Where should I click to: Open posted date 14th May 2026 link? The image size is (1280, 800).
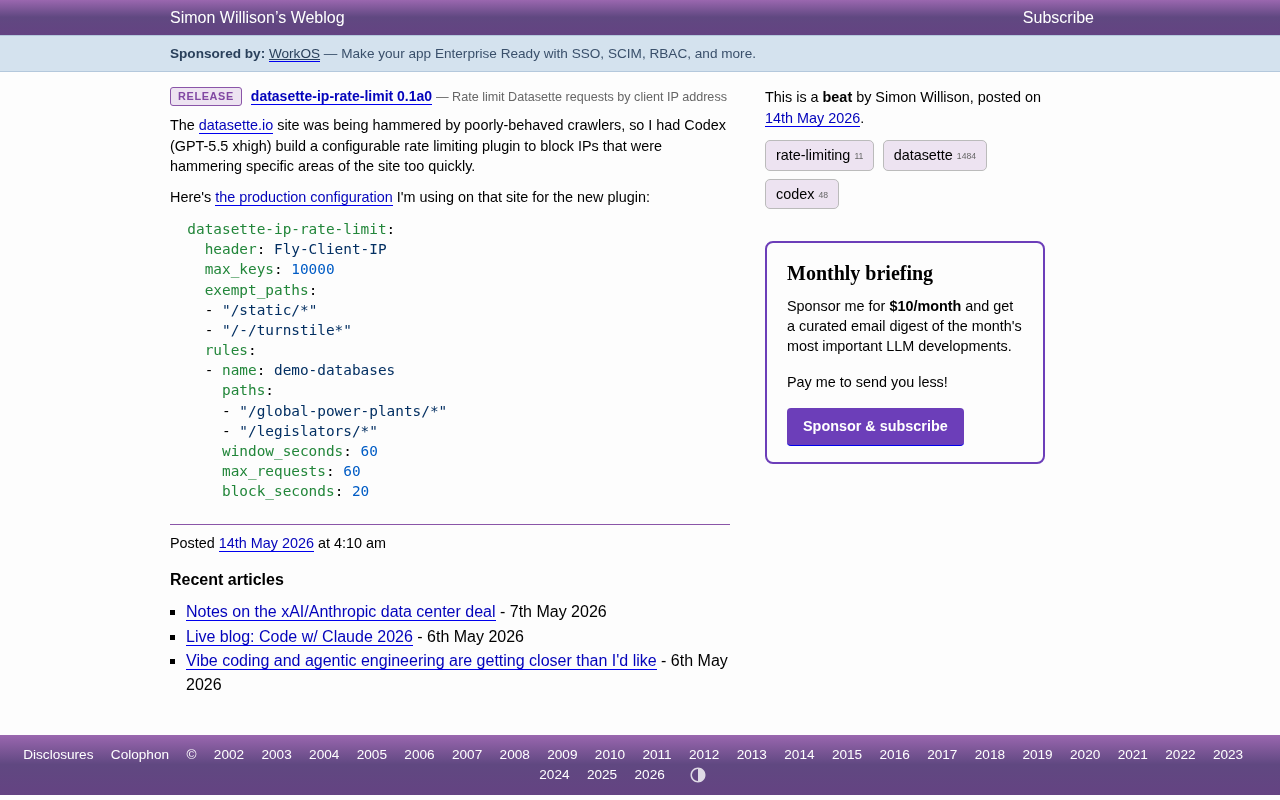pyautogui.click(x=266, y=543)
